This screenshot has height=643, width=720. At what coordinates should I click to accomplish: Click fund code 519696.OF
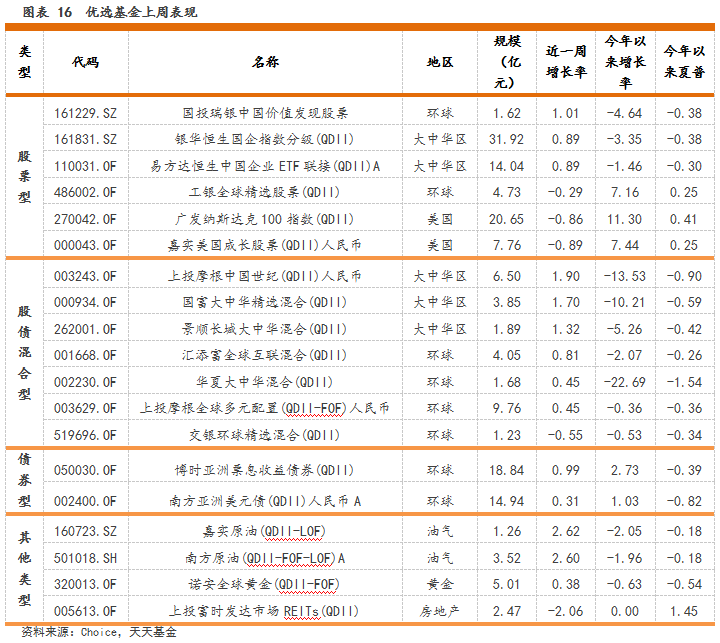[x=85, y=435]
